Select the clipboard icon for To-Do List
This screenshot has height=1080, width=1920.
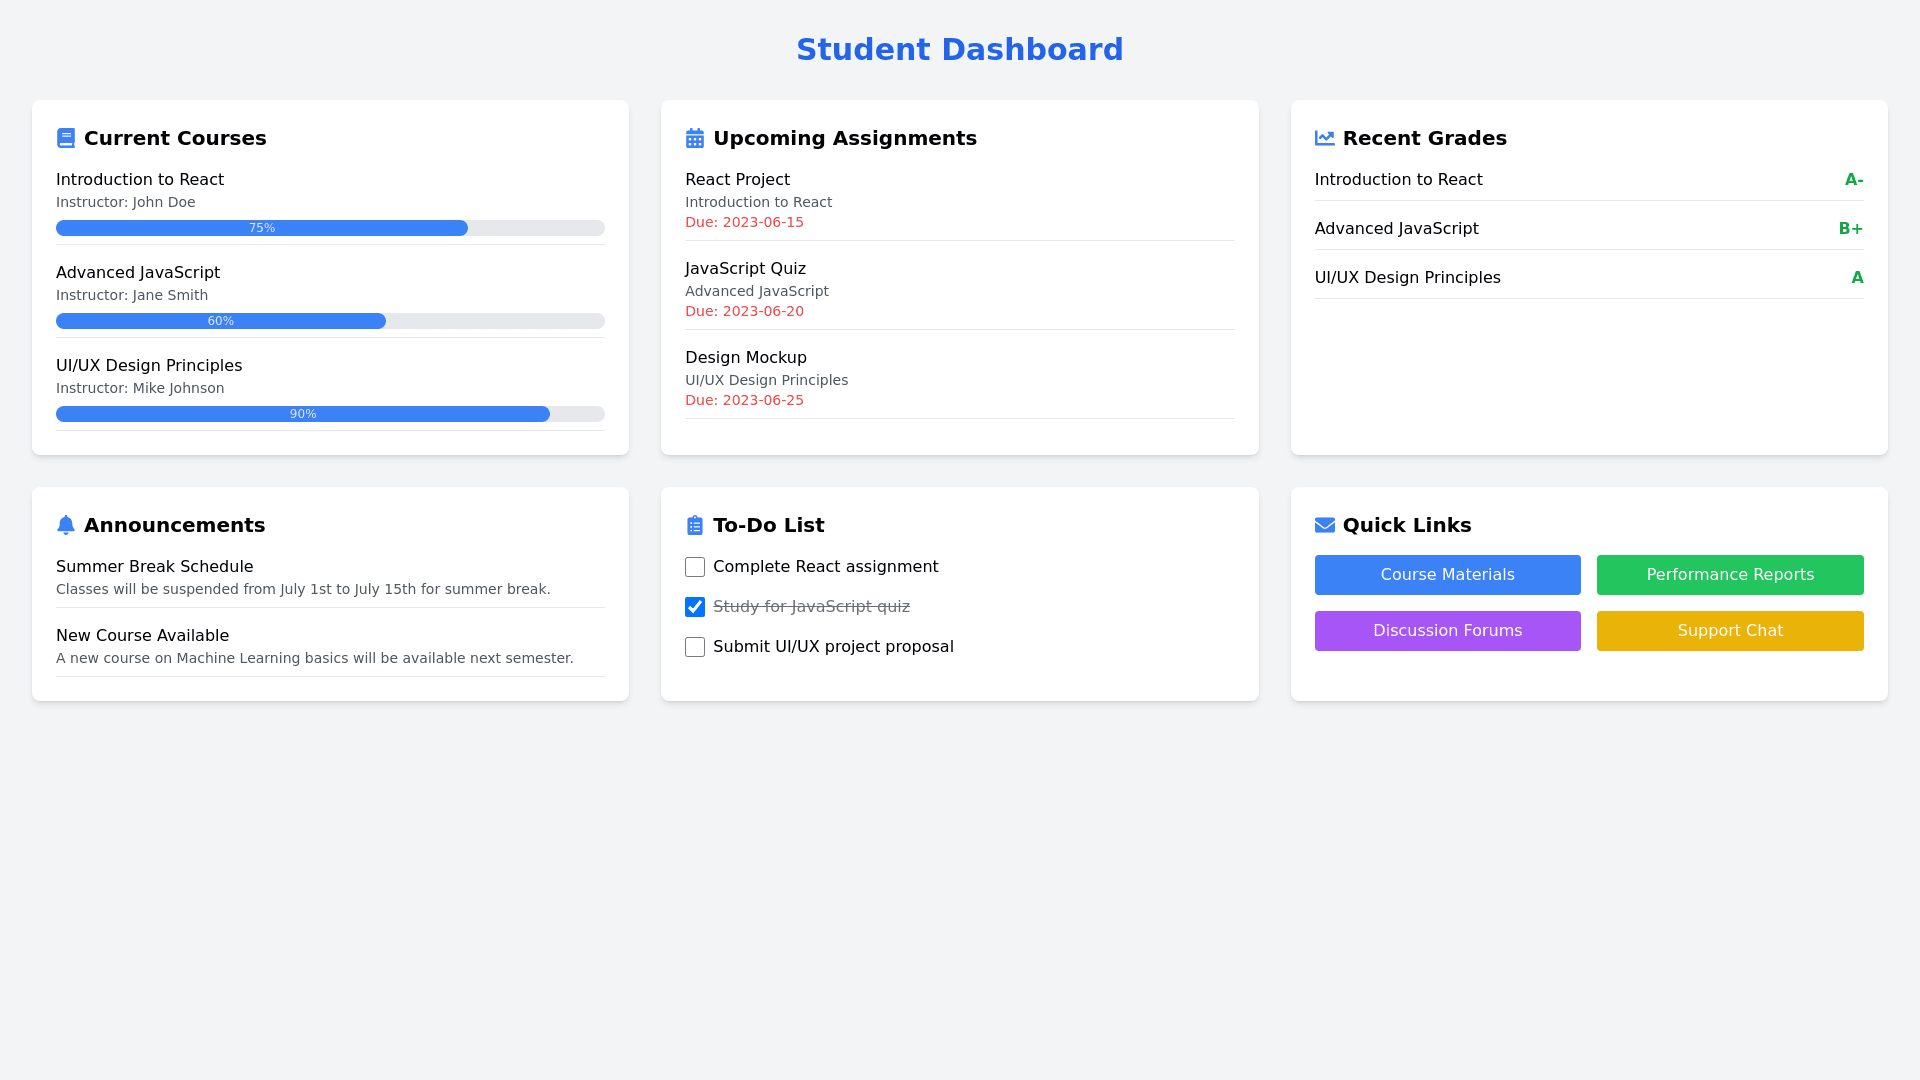[x=695, y=525]
